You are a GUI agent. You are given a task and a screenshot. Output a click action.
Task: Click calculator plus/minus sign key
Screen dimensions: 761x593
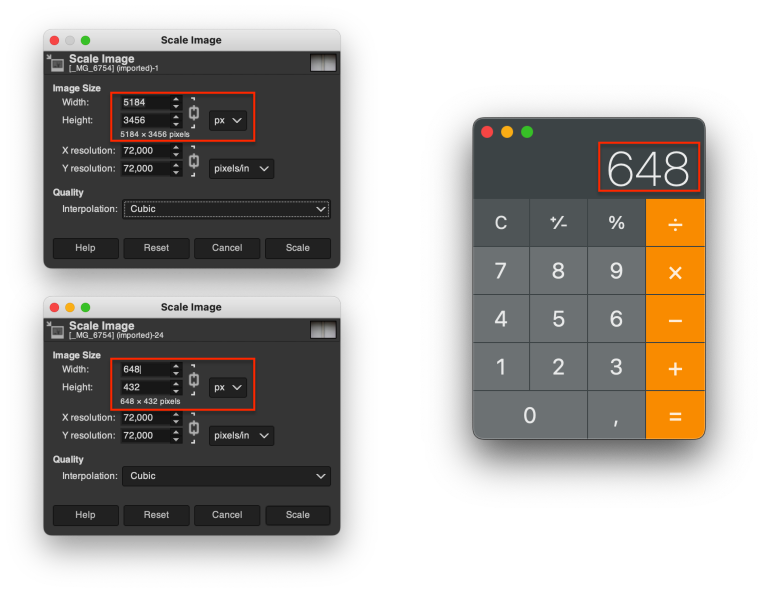pyautogui.click(x=559, y=223)
